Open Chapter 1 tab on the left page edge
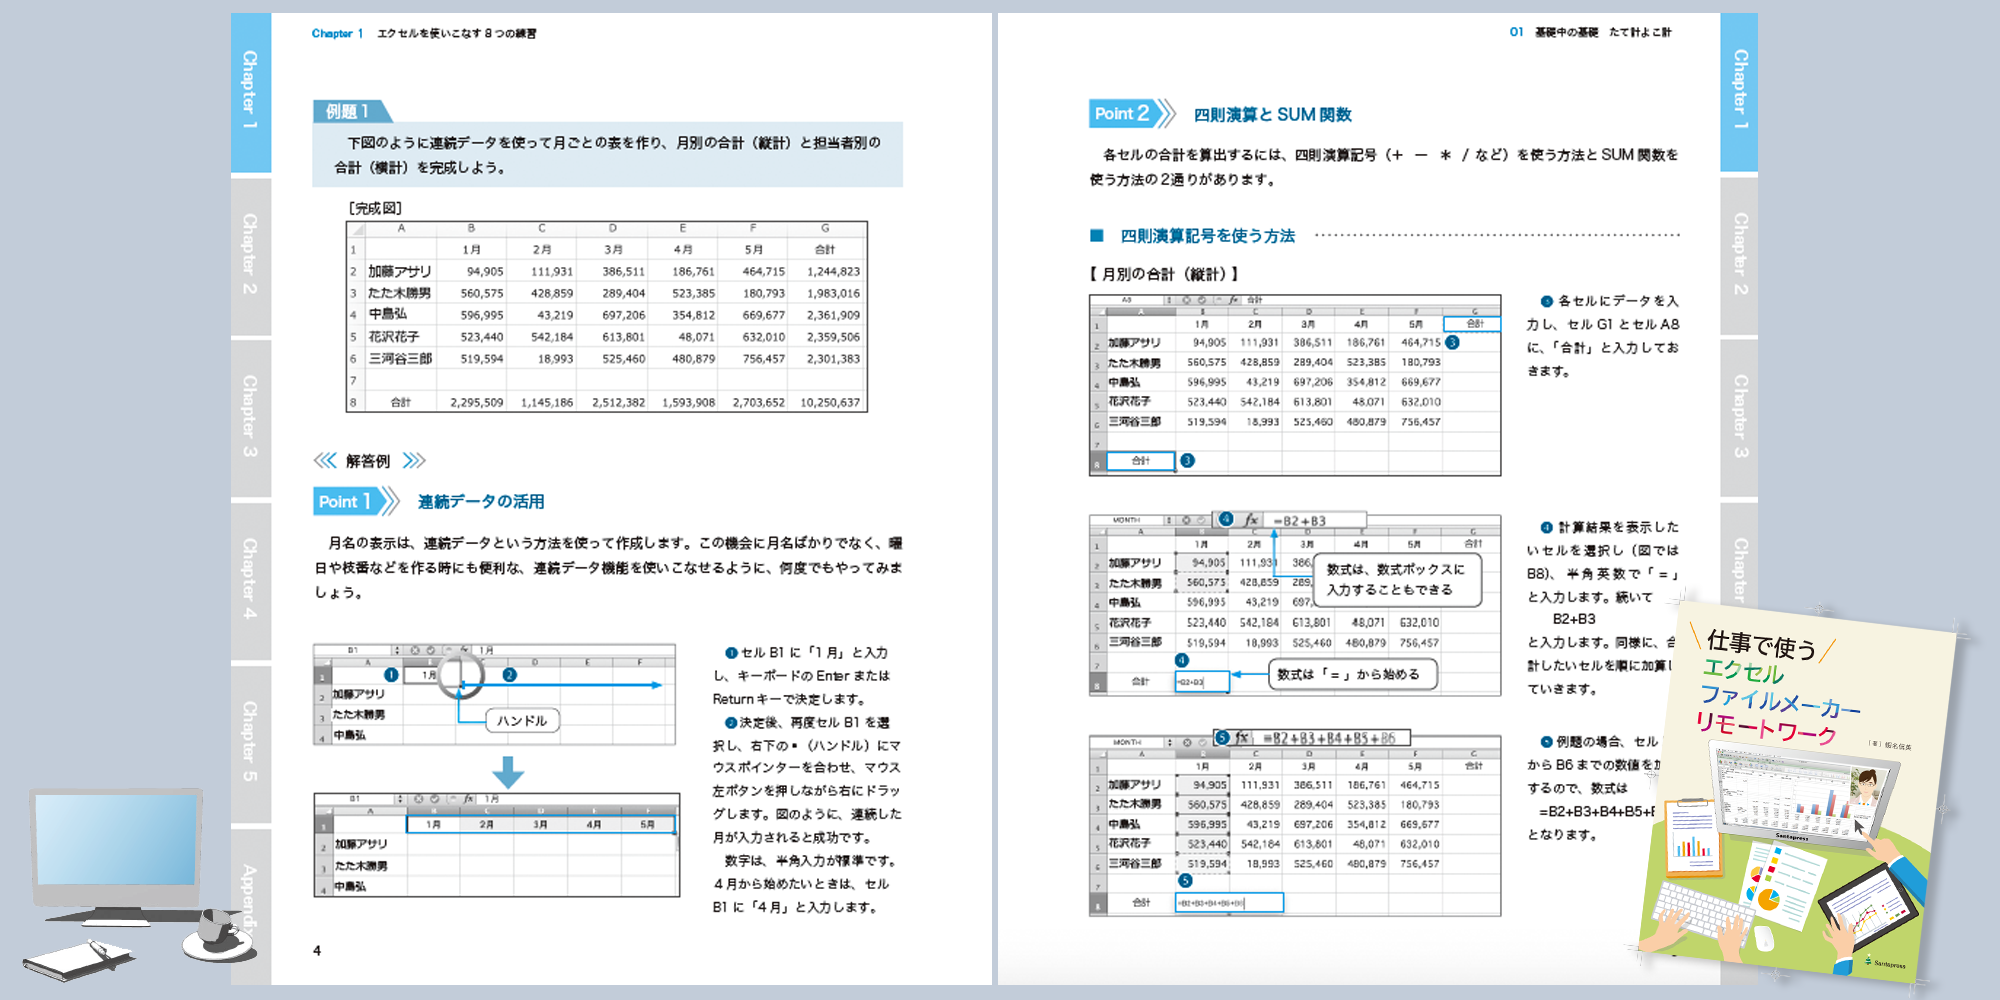Viewport: 2000px width, 1000px height. point(250,92)
